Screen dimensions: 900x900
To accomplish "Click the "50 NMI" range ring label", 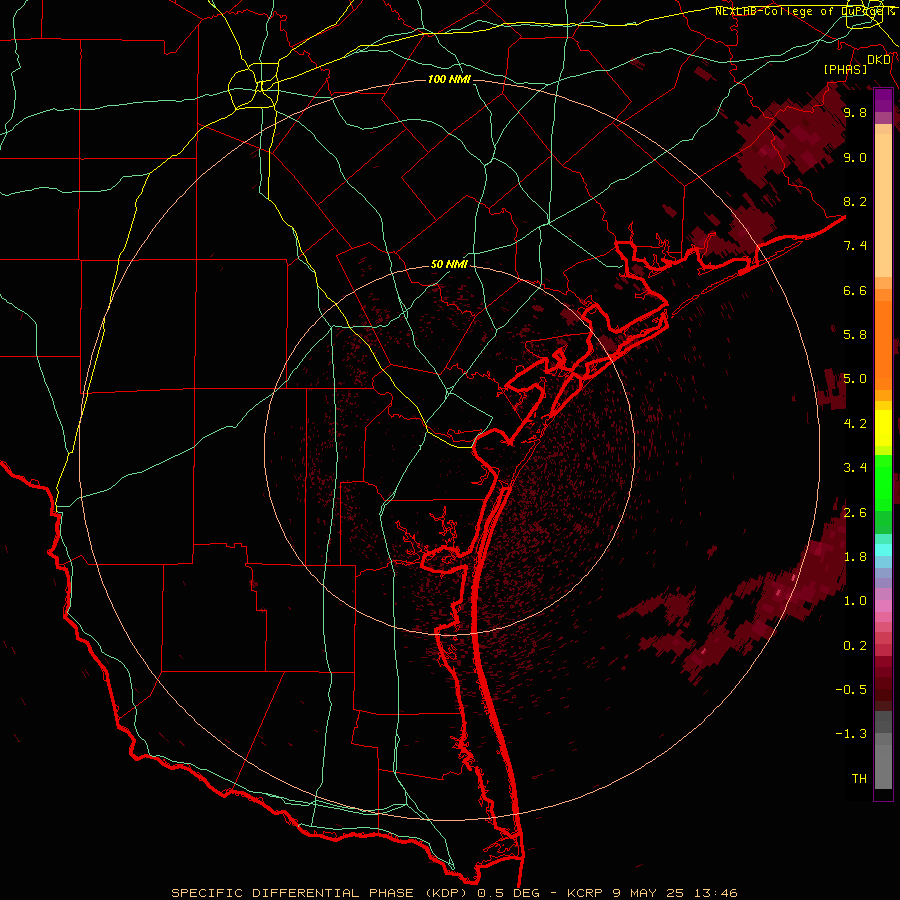I will click(449, 265).
